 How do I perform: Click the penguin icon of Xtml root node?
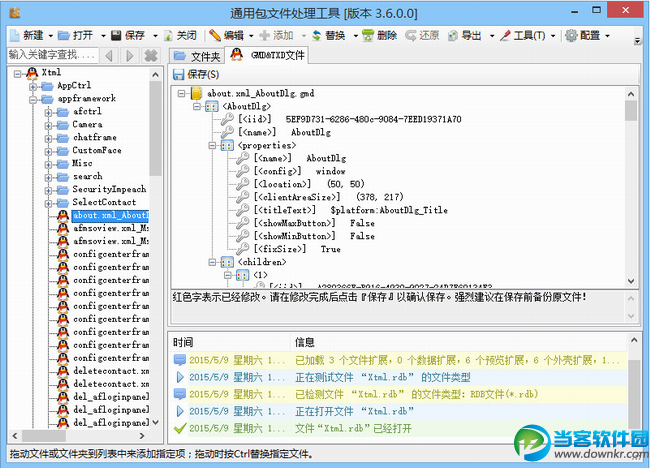click(32, 73)
